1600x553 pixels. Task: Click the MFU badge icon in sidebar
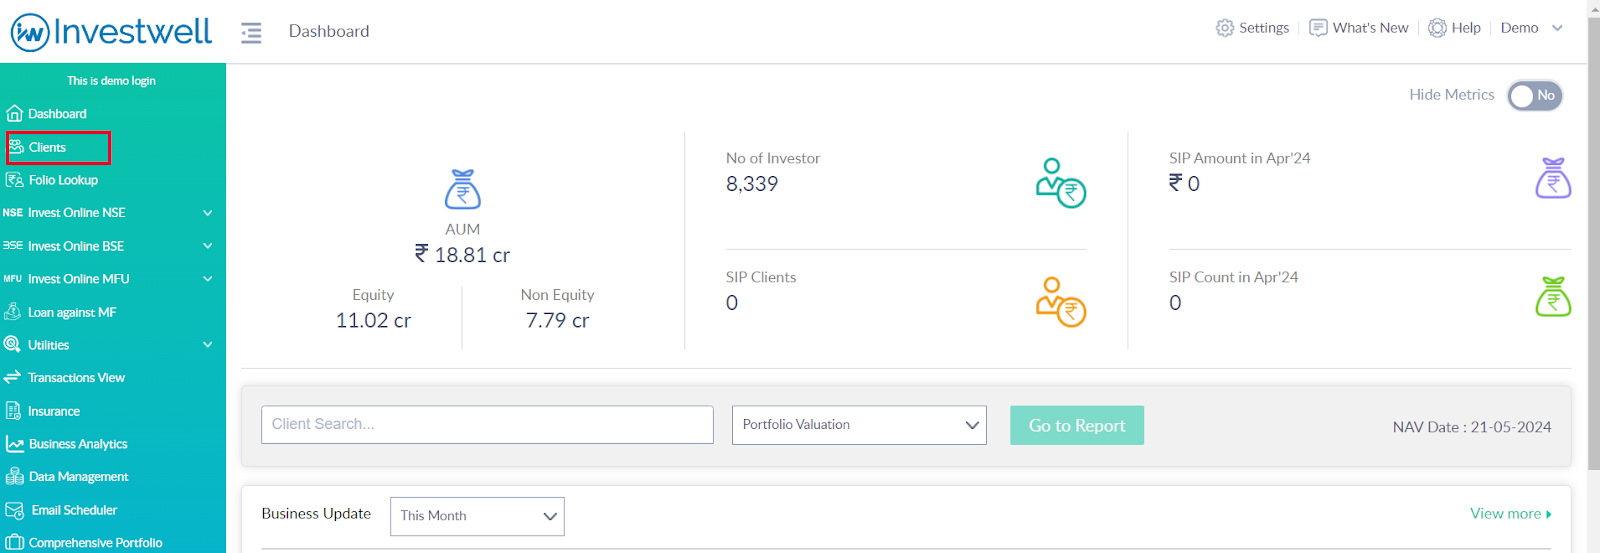click(13, 279)
